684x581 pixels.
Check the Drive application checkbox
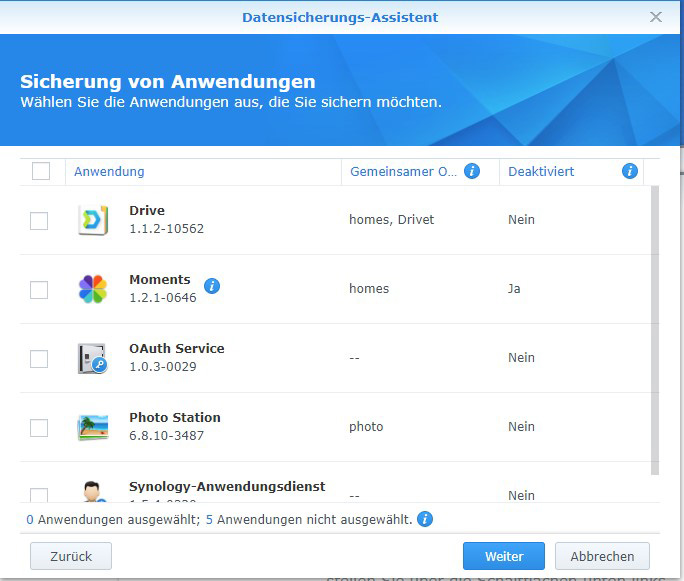[x=39, y=221]
